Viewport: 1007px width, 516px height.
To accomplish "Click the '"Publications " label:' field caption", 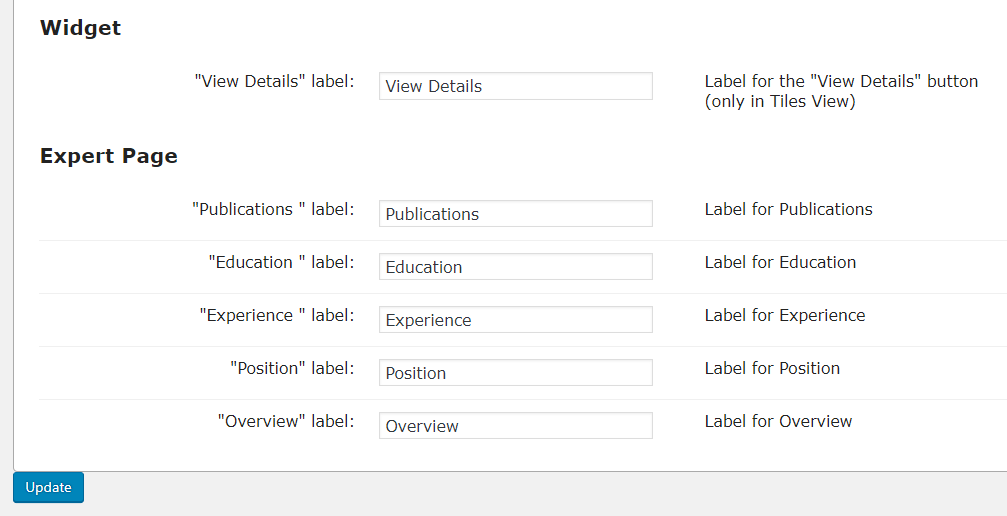I will point(273,209).
